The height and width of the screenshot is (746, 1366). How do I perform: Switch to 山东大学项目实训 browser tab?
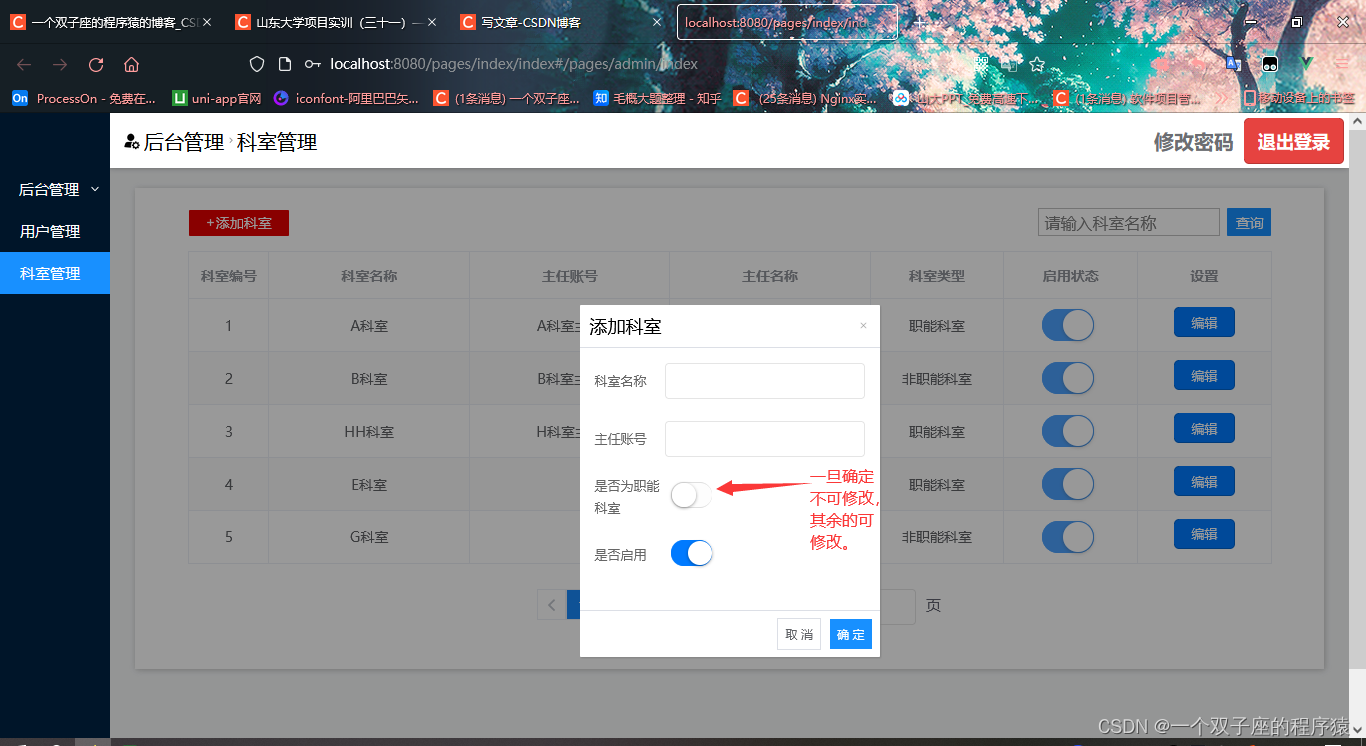[335, 22]
